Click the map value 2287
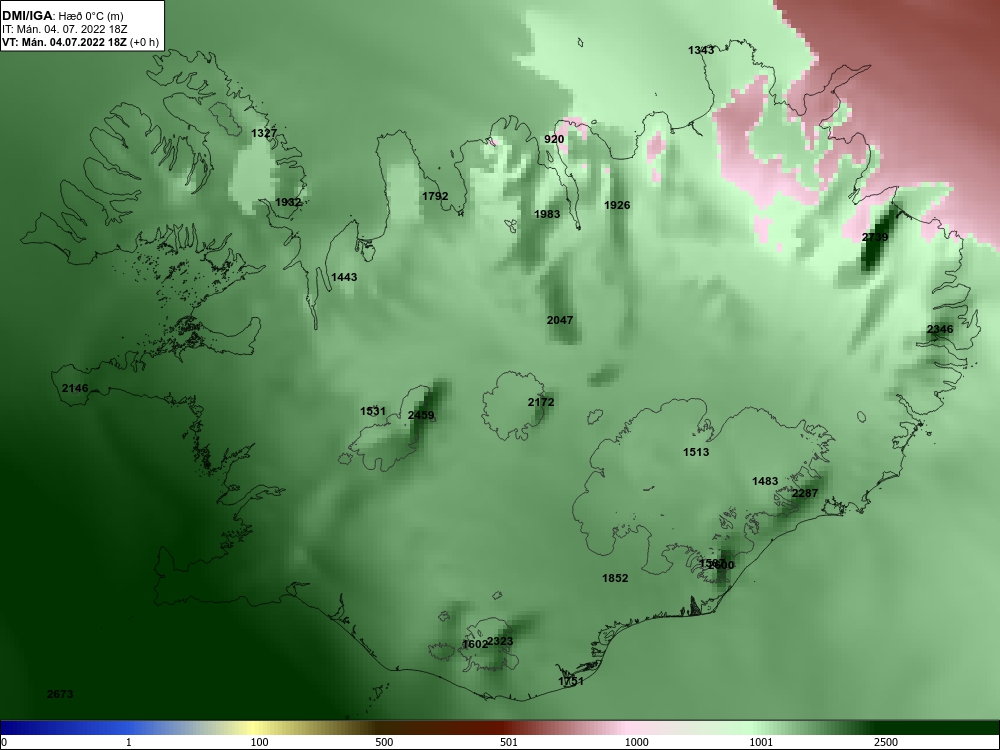 pyautogui.click(x=805, y=494)
